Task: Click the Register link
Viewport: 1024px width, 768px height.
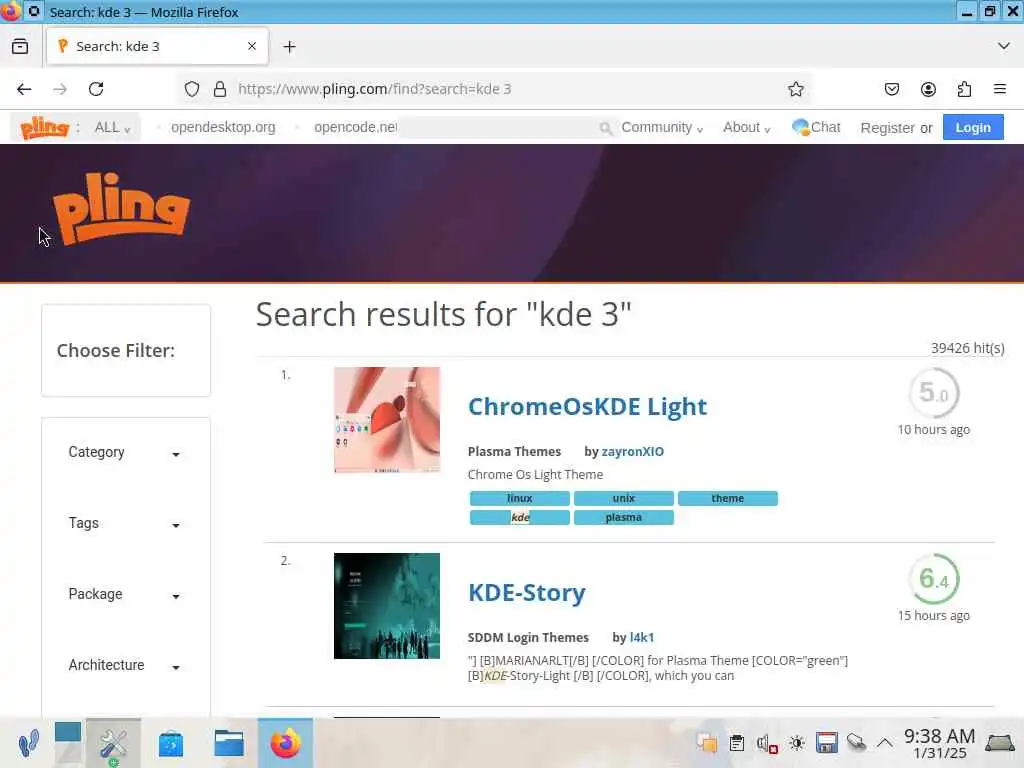Action: pos(887,128)
